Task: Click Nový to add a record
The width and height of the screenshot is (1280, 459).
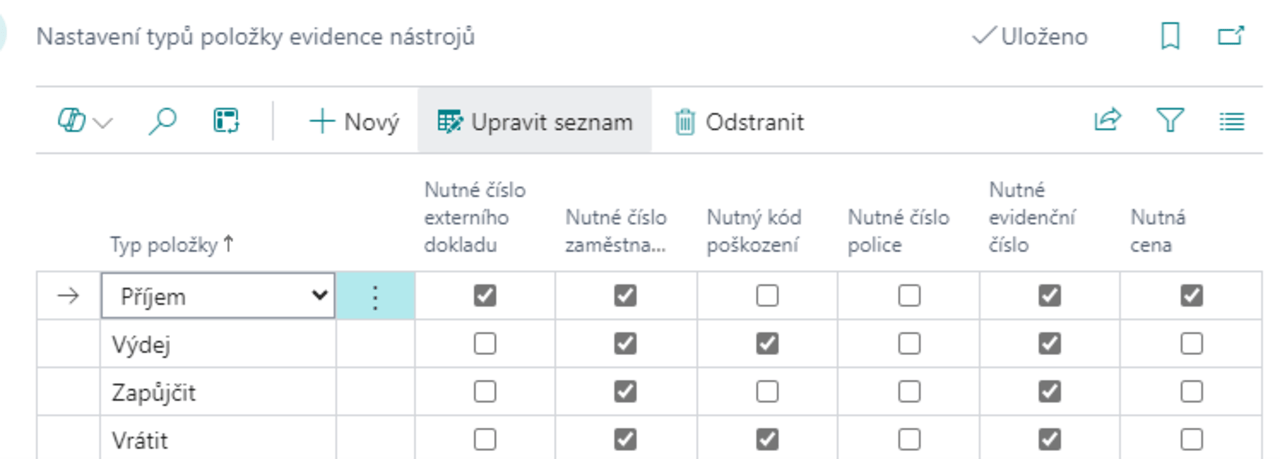Action: [354, 122]
